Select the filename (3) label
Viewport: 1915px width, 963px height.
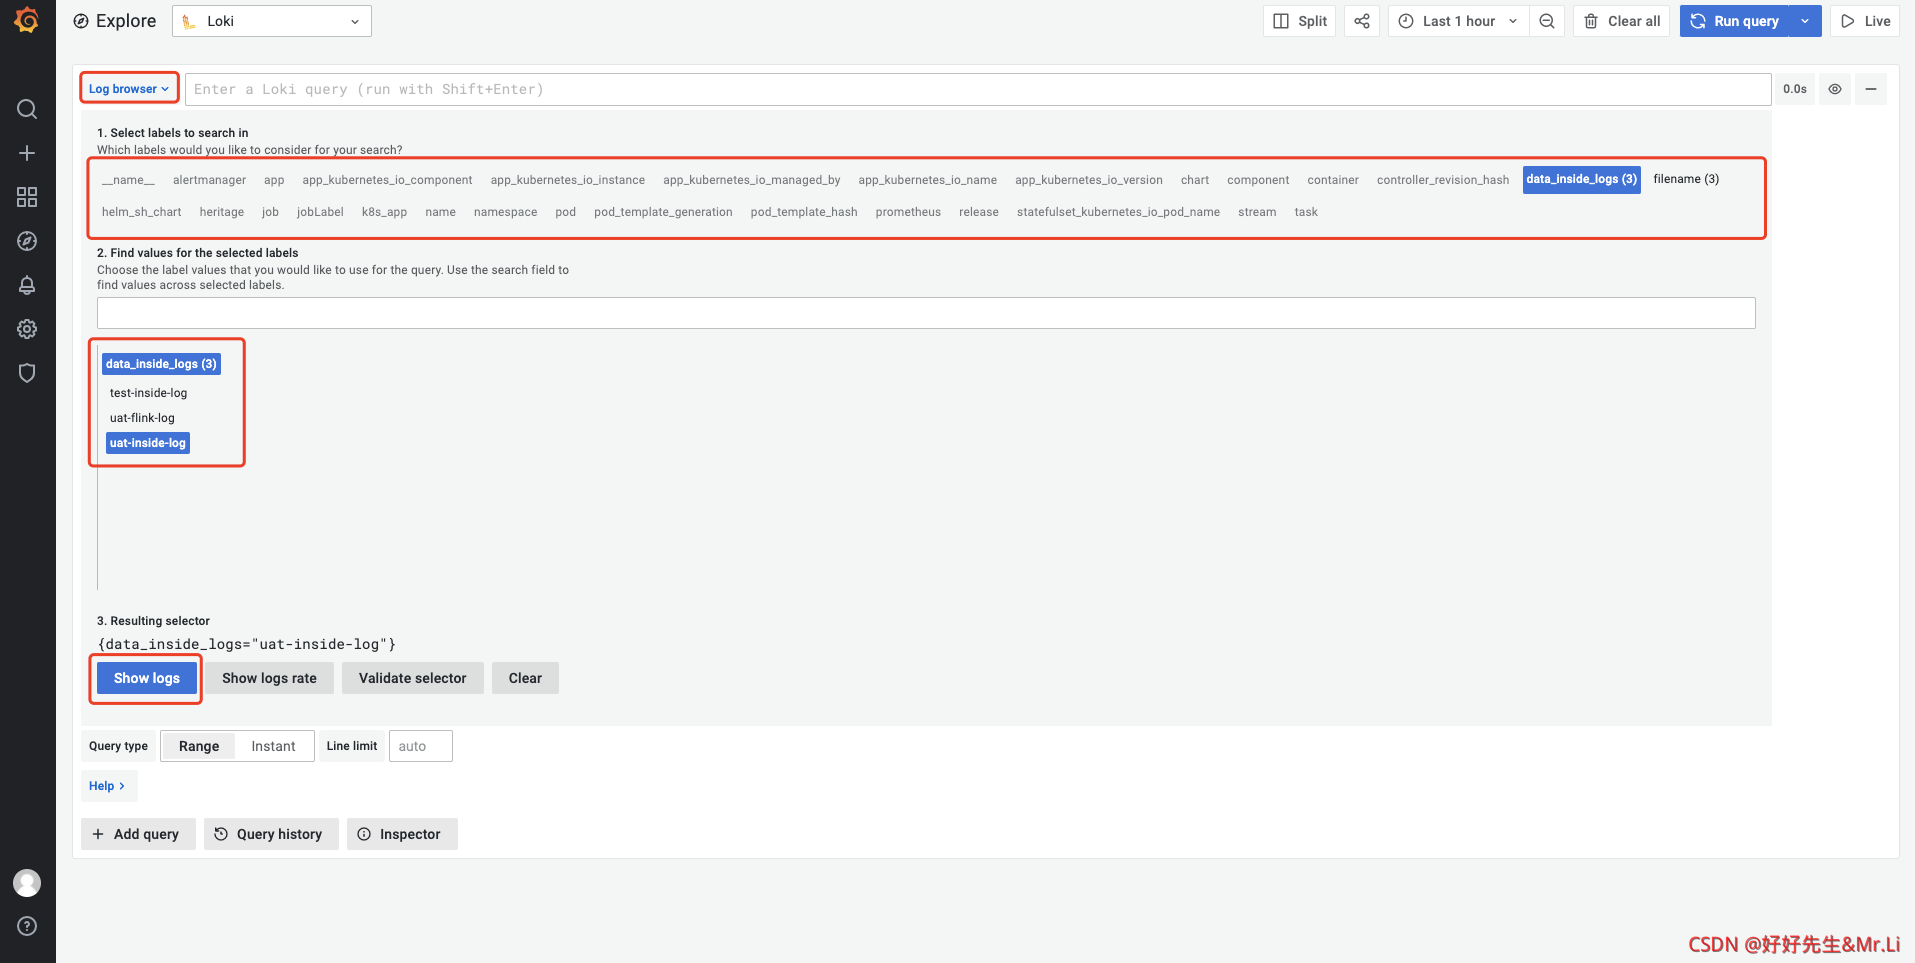[1686, 179]
